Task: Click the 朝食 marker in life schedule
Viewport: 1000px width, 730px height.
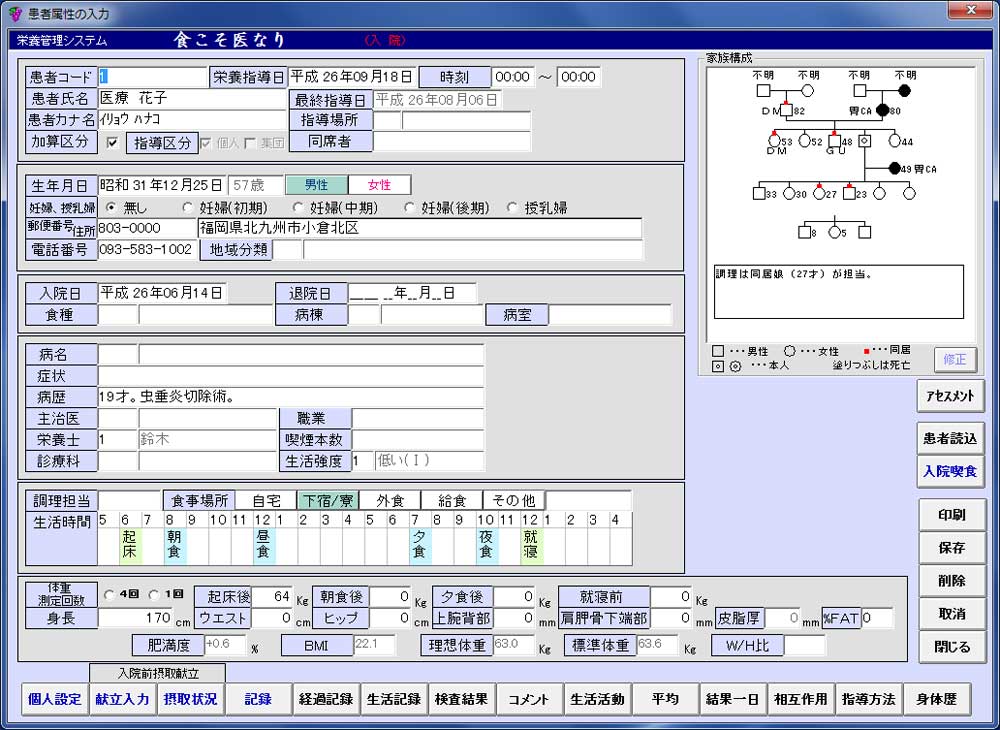Action: (175, 544)
